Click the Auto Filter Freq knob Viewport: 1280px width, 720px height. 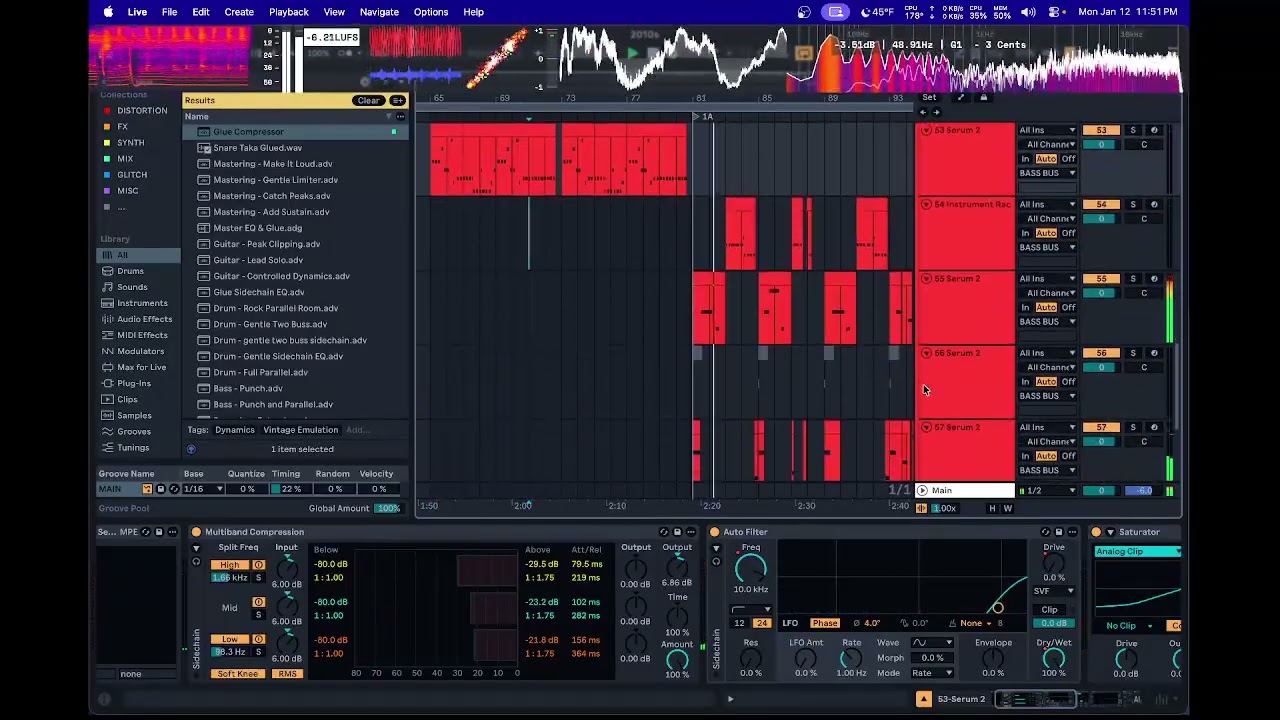750,569
